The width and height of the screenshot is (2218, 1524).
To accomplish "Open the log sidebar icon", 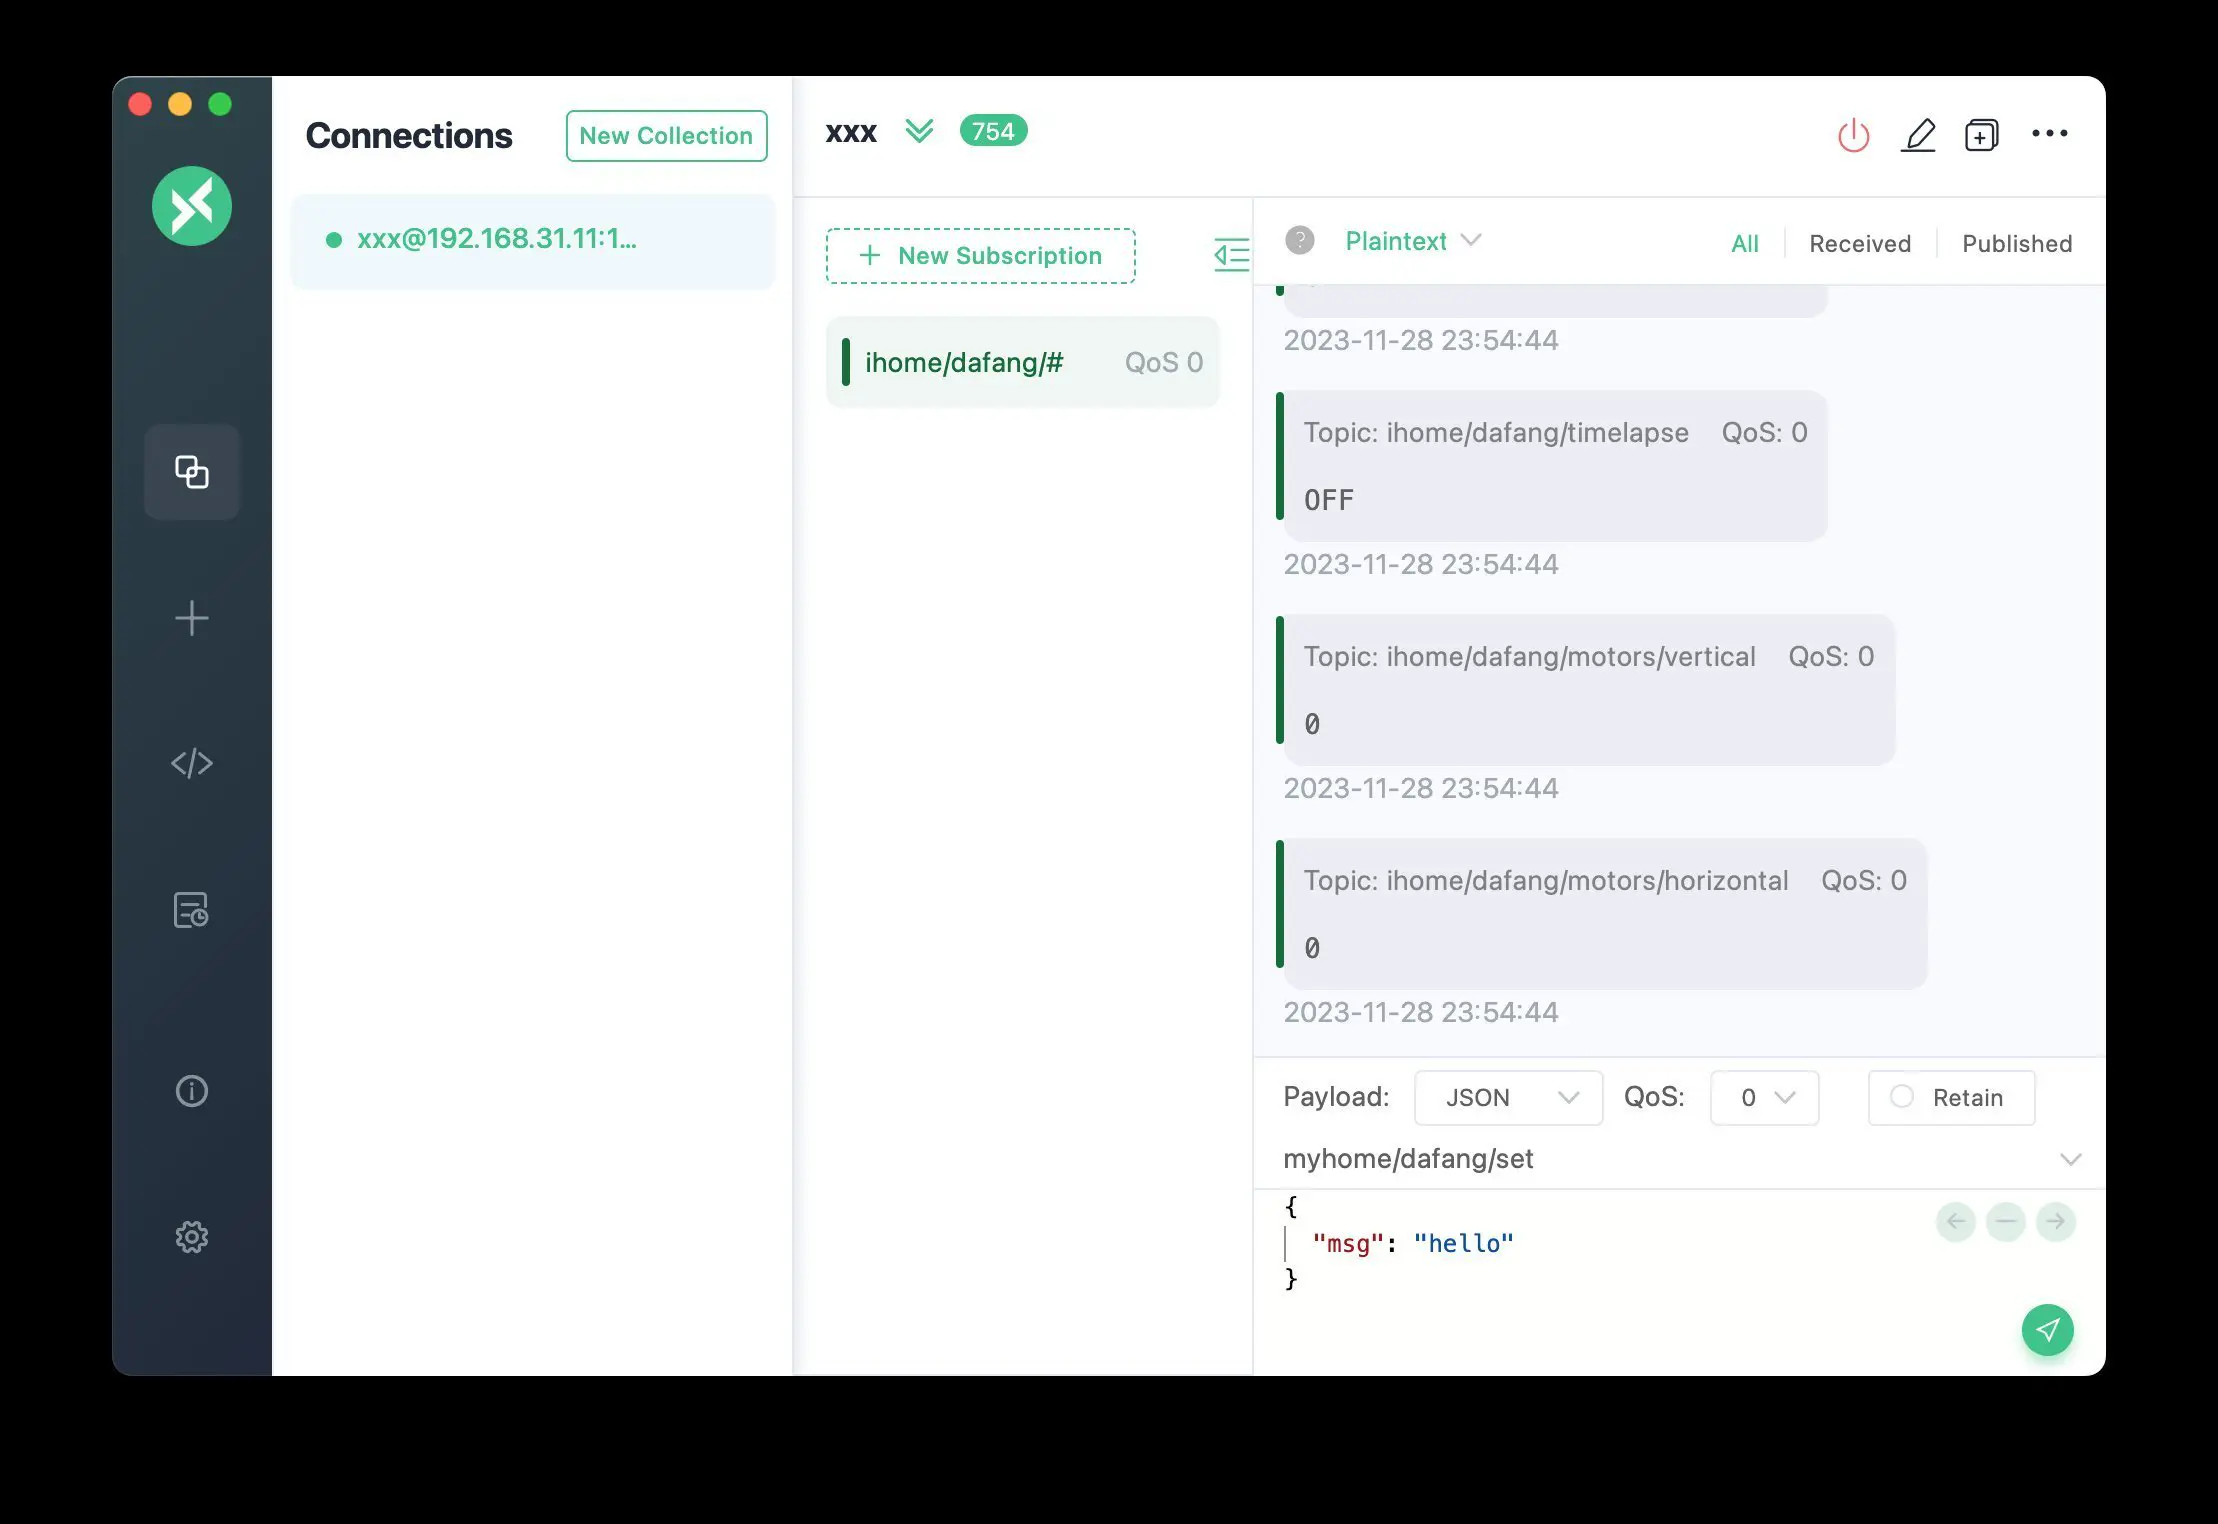I will point(191,909).
